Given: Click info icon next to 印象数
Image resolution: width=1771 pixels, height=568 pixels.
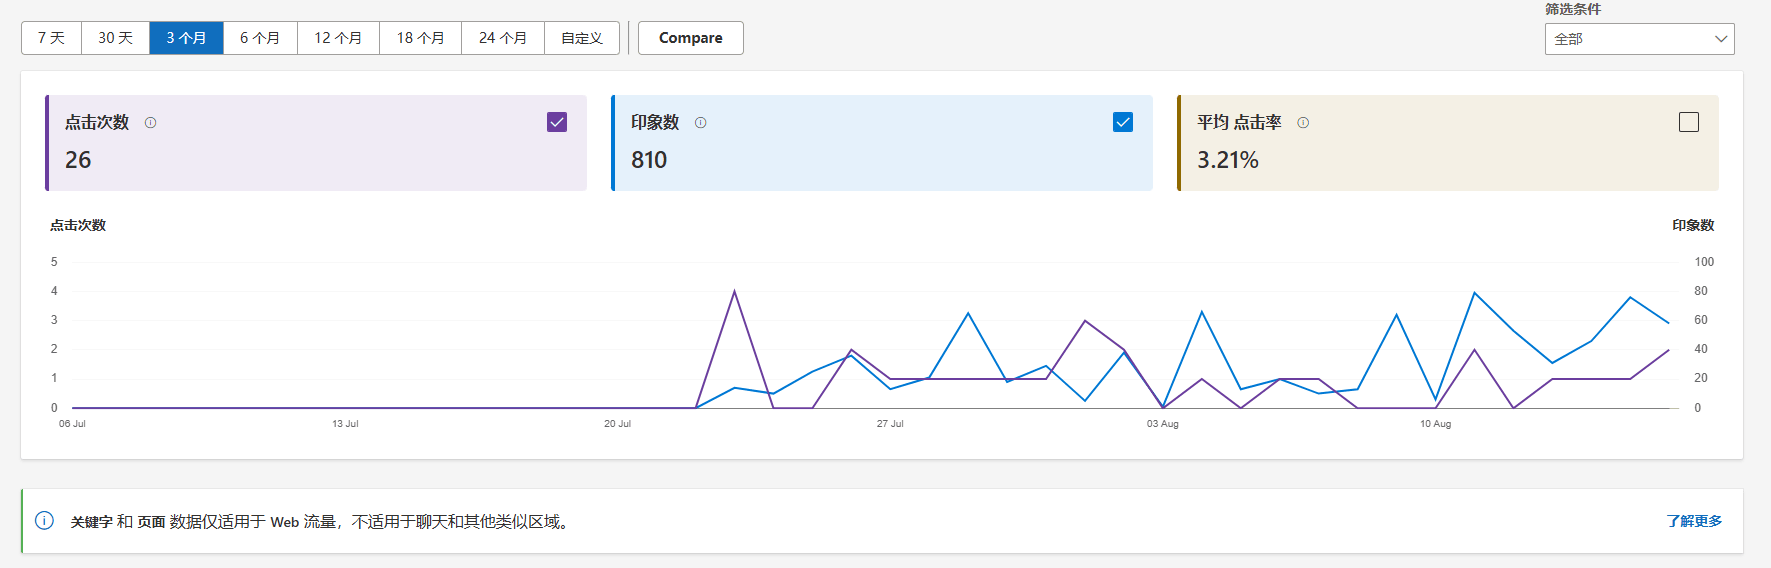Looking at the screenshot, I should coord(701,123).
